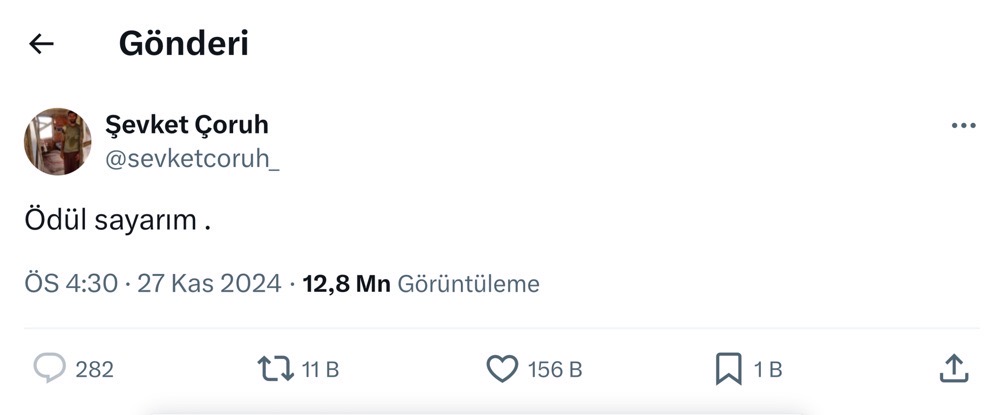1000x415 pixels.
Task: Click the reply speech bubble icon
Action: pos(49,369)
